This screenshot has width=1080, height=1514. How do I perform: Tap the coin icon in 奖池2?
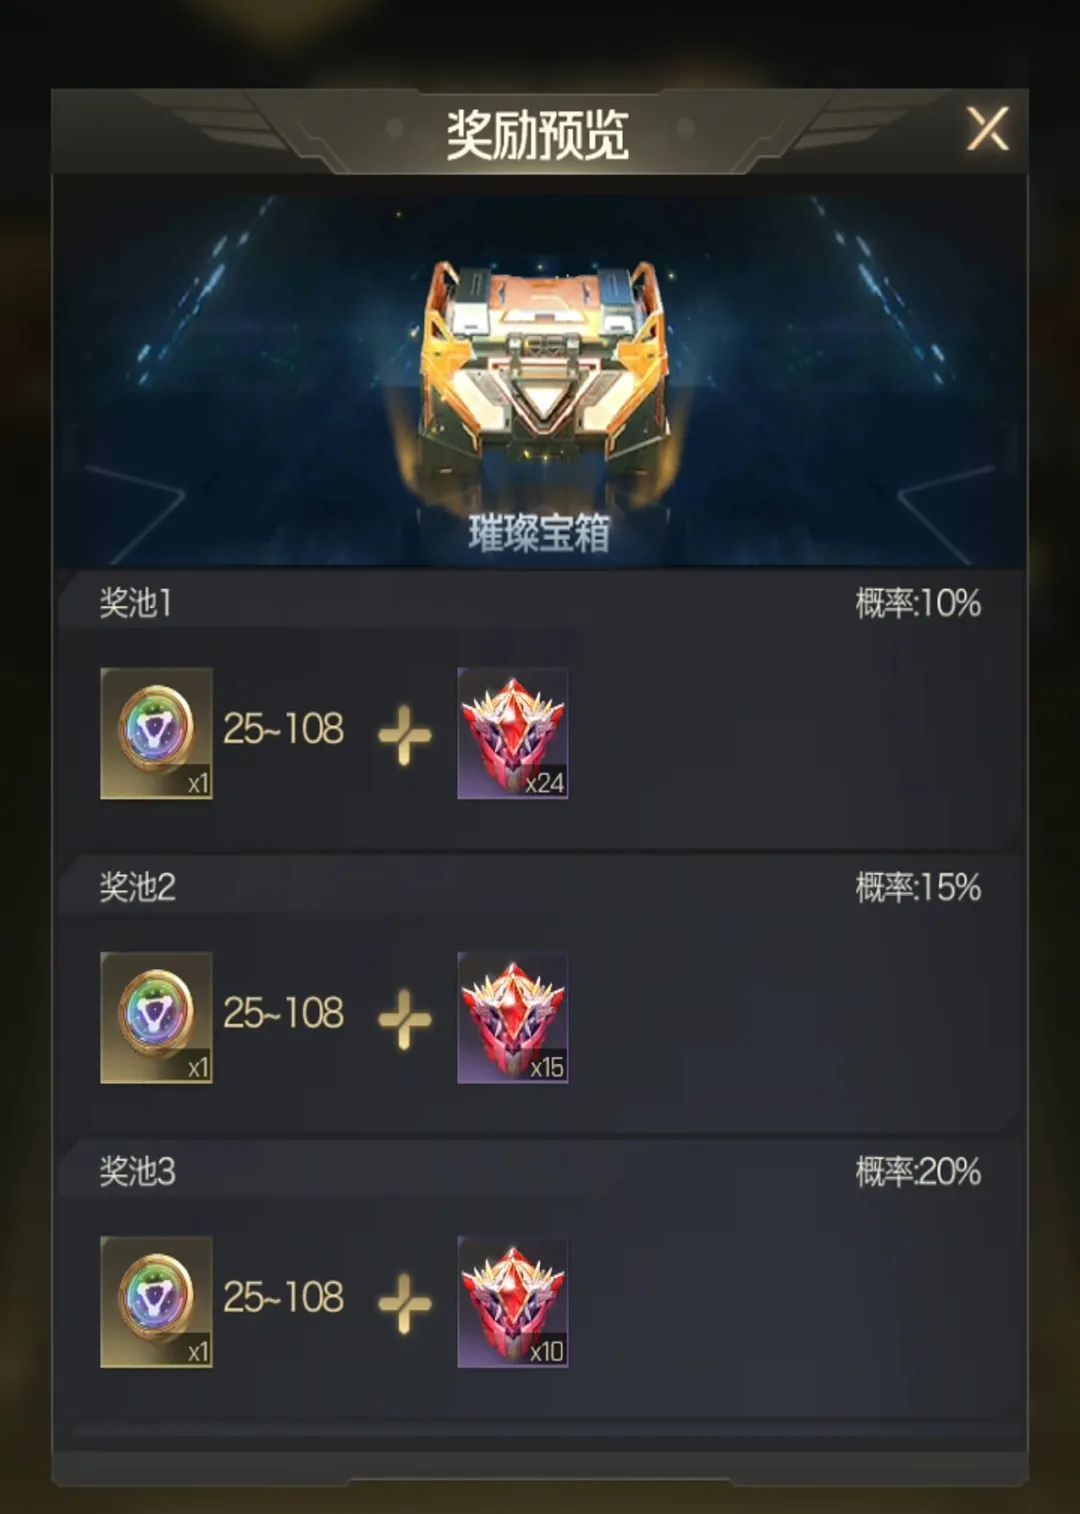(x=156, y=1017)
